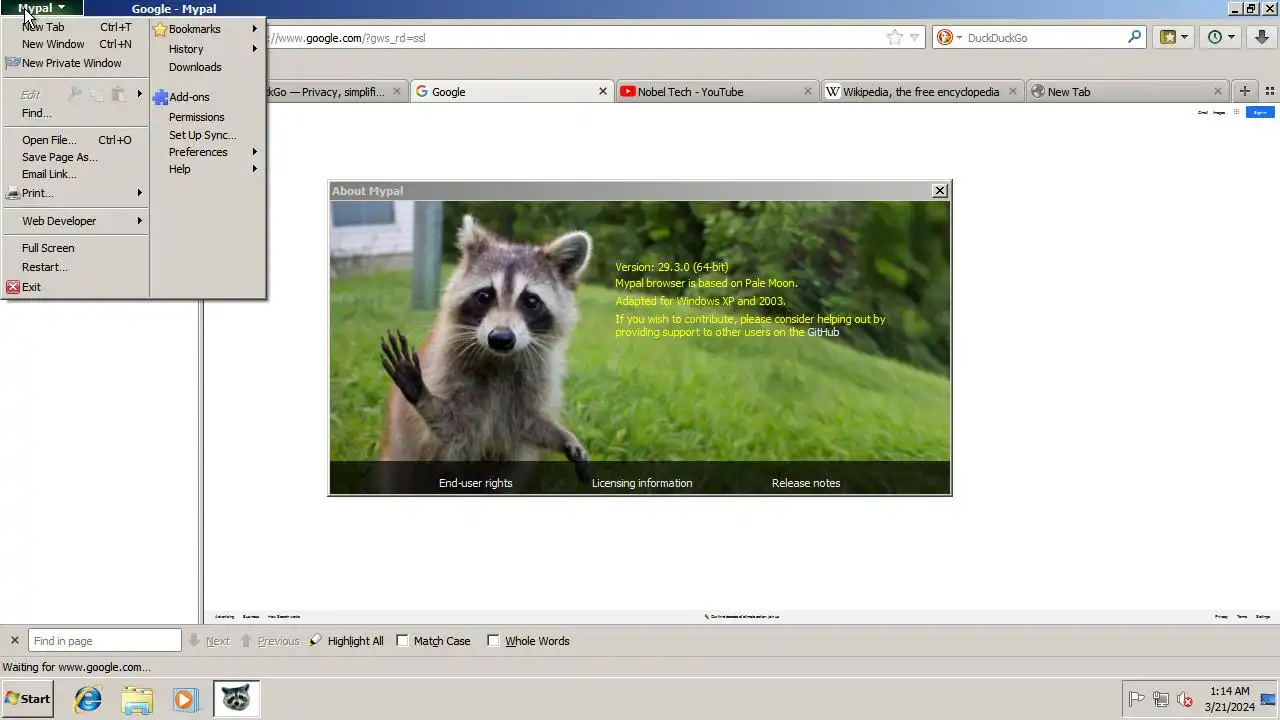Expand the Print submenu arrow

(x=140, y=193)
